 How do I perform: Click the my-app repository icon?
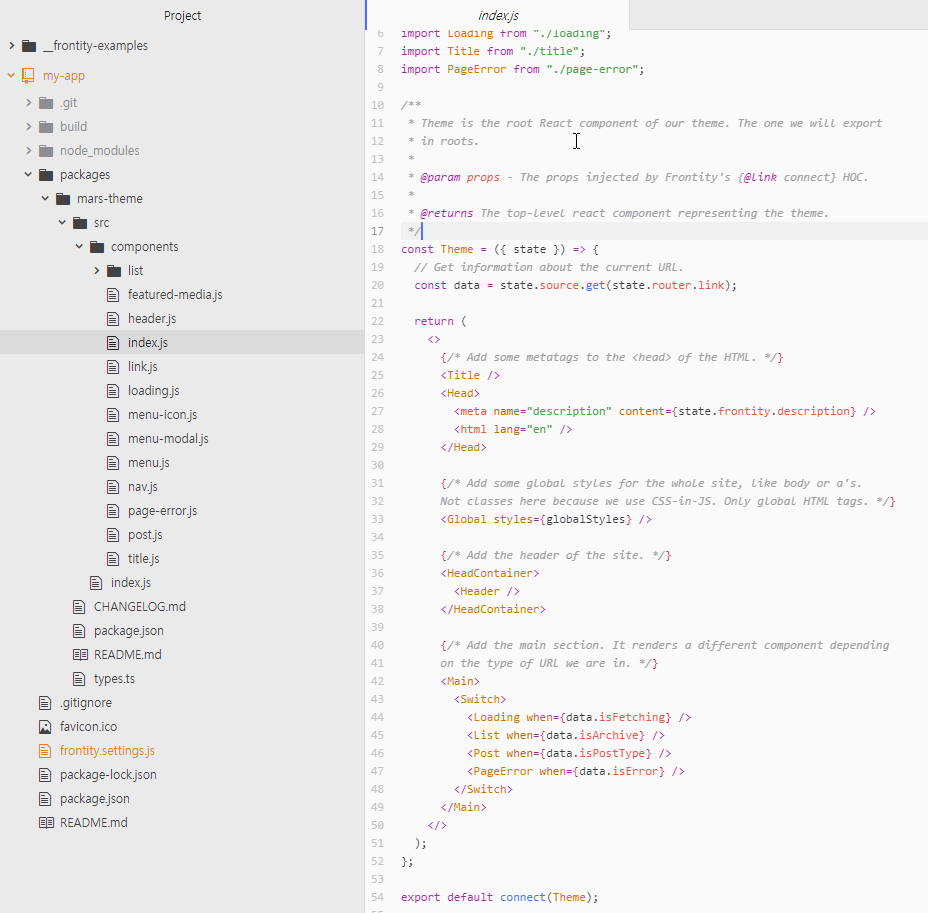pyautogui.click(x=28, y=76)
